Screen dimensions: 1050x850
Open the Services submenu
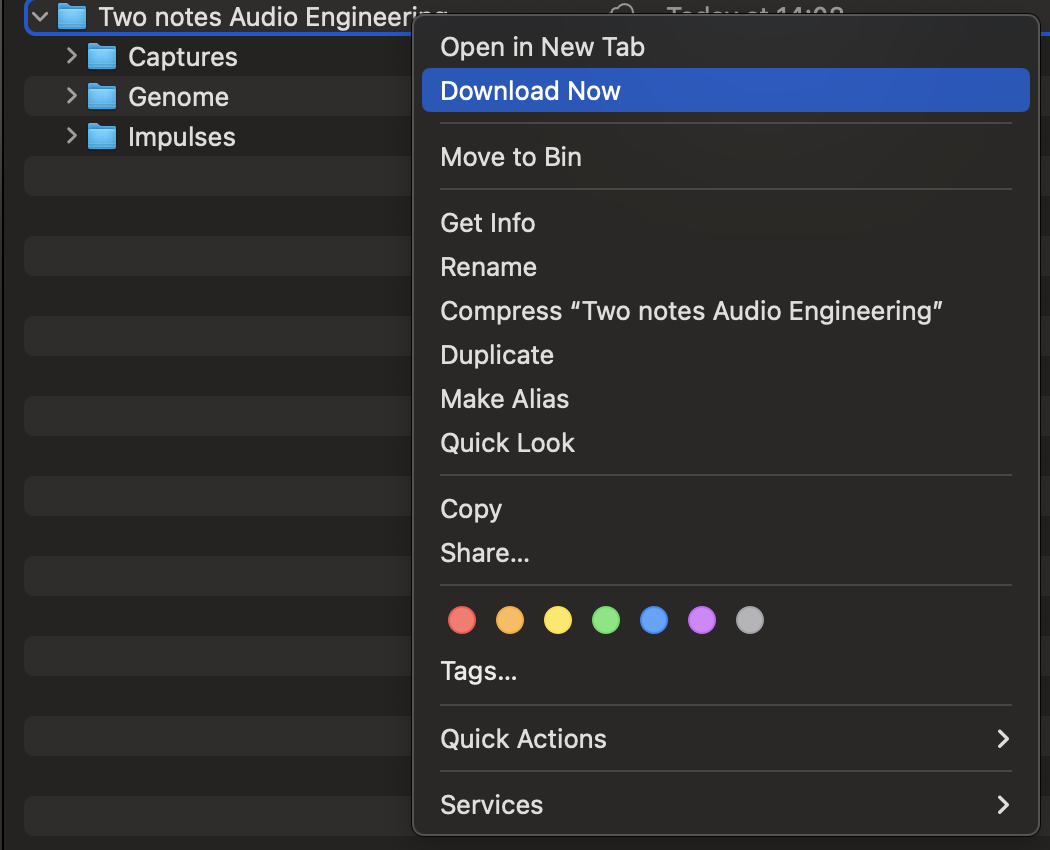click(726, 804)
